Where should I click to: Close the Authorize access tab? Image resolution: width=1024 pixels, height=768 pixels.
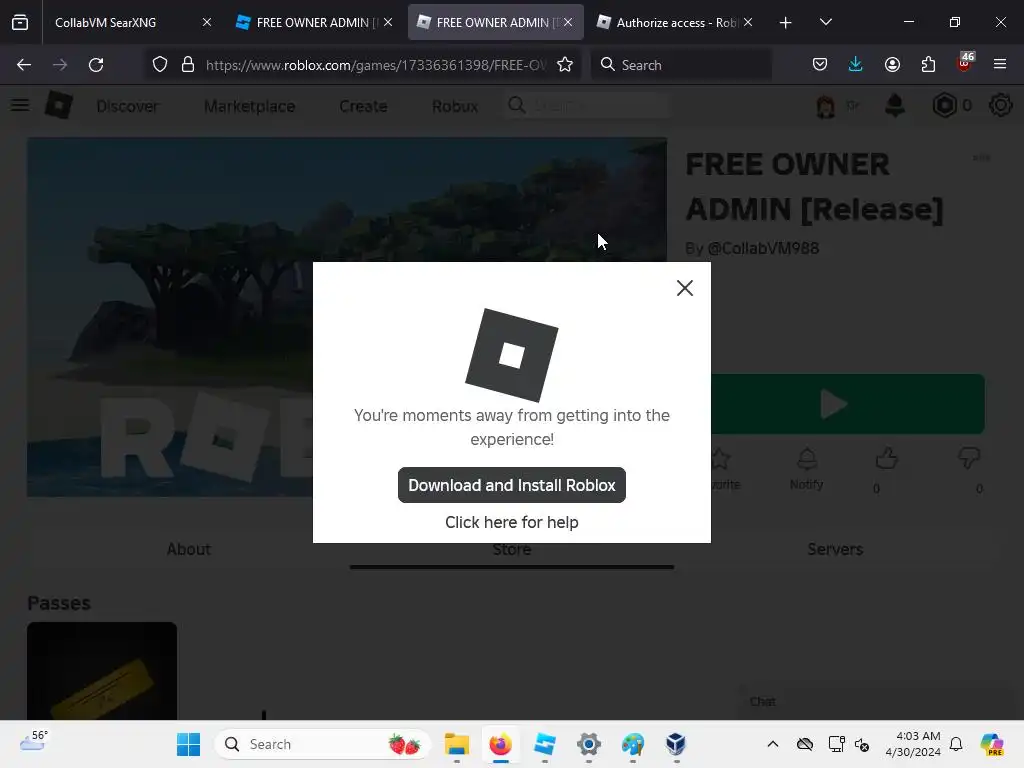[748, 22]
